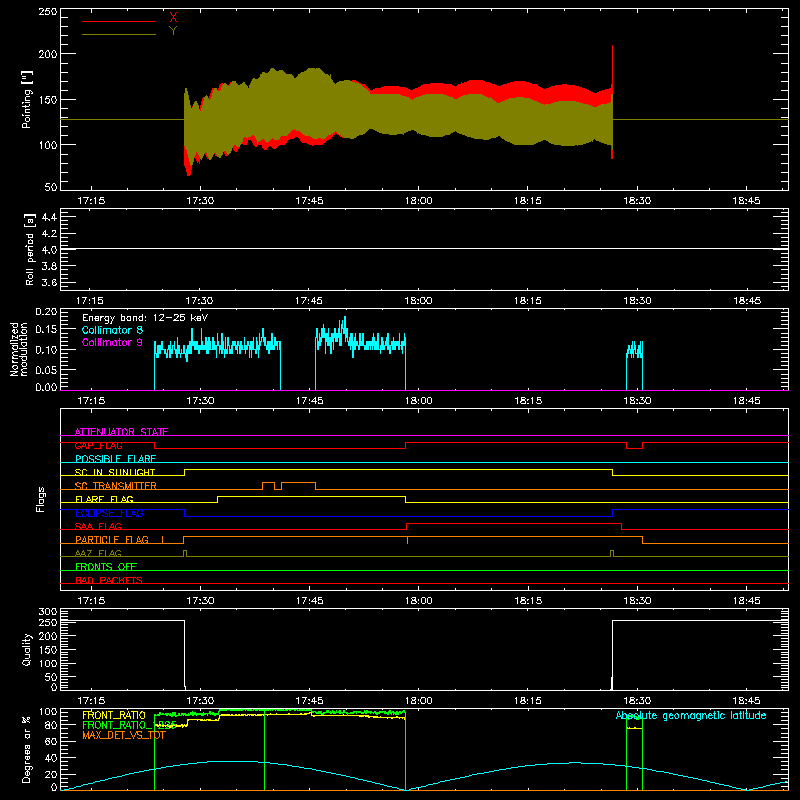The width and height of the screenshot is (800, 800).
Task: Click the 'Collimator 9' legend entry
Action: tap(112, 342)
